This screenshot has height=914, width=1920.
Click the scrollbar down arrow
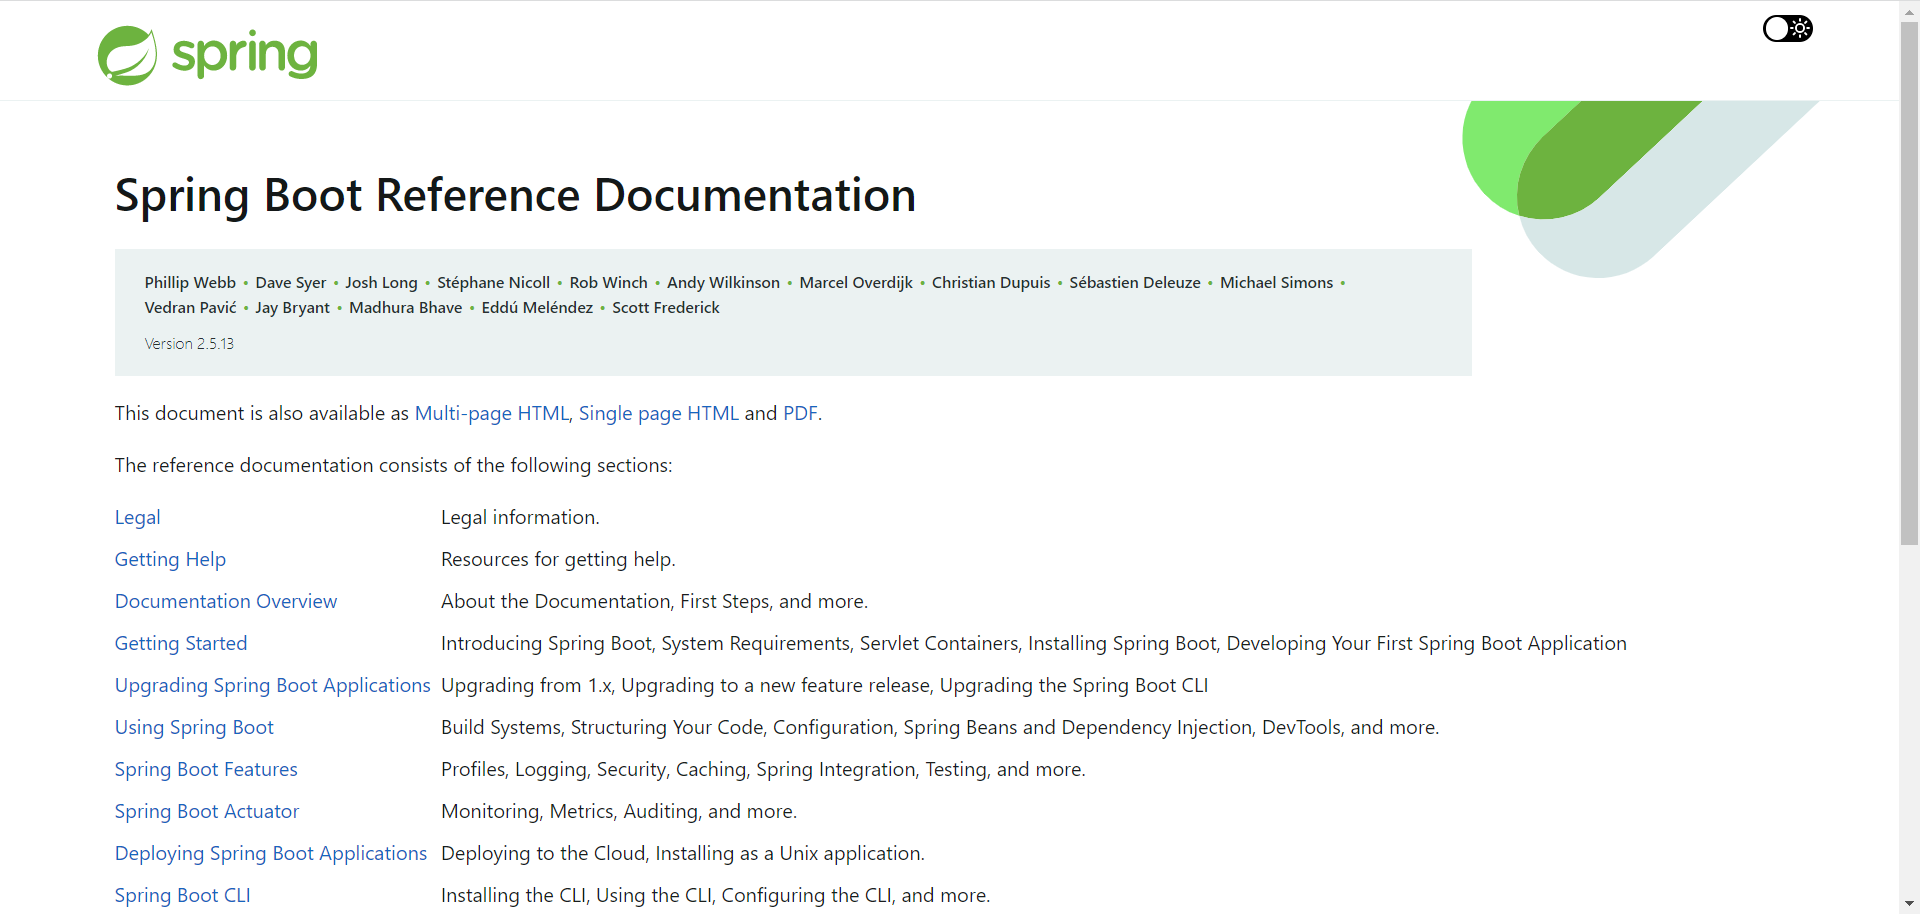pyautogui.click(x=1910, y=904)
